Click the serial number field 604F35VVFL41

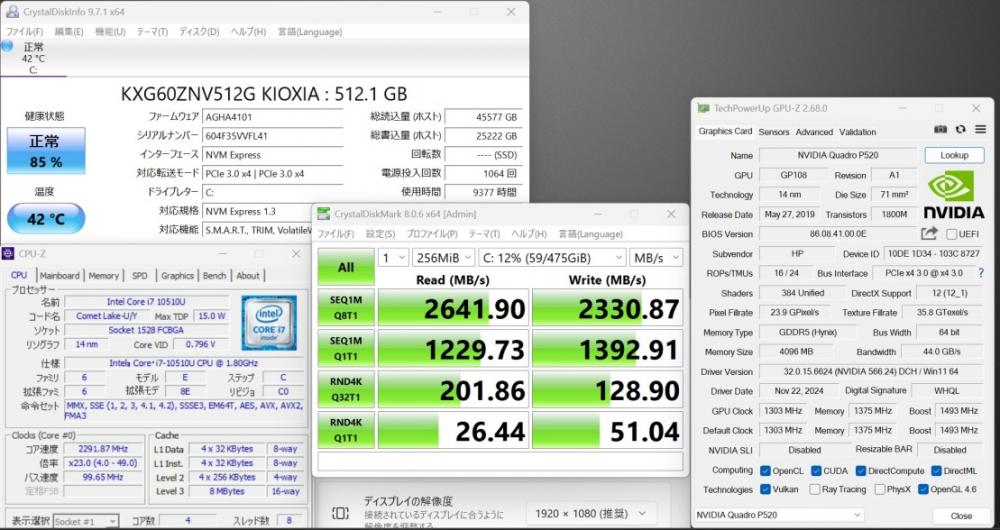pyautogui.click(x=273, y=136)
